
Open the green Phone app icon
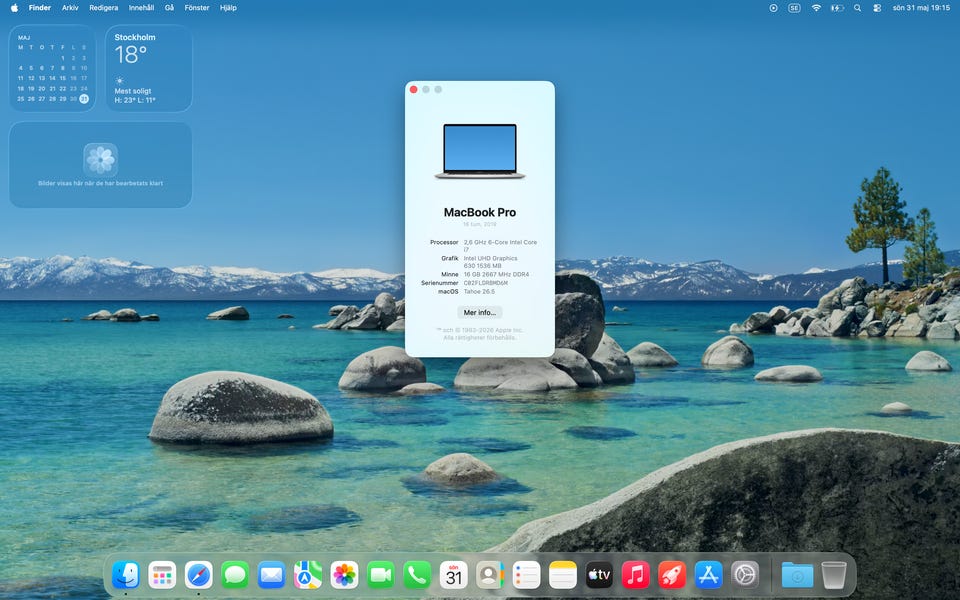417,576
